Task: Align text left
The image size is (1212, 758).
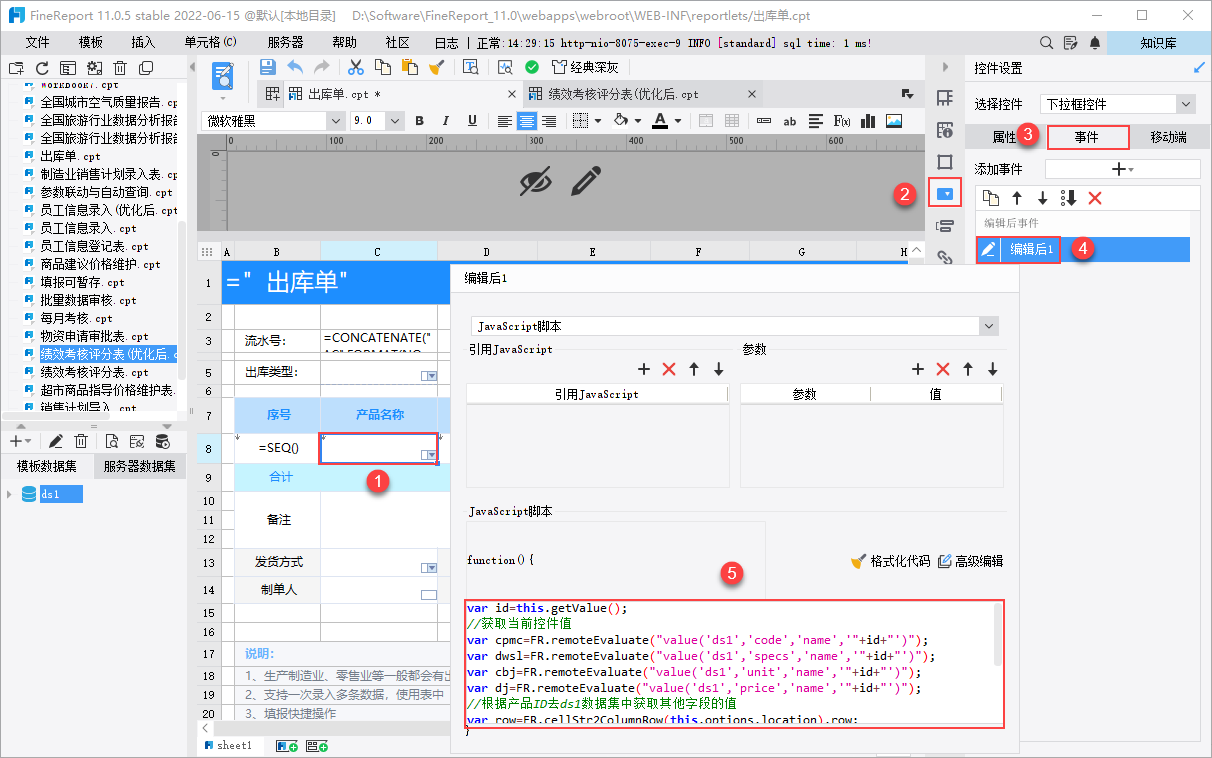Action: pyautogui.click(x=505, y=121)
